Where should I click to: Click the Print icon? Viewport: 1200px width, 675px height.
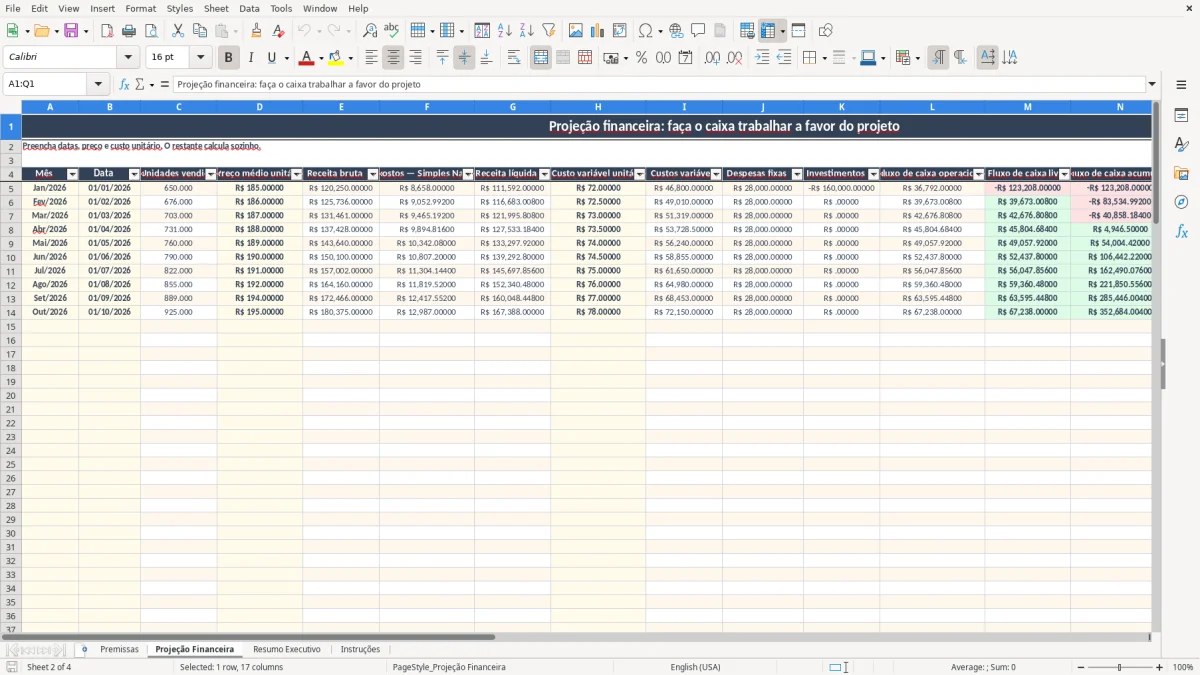point(129,31)
